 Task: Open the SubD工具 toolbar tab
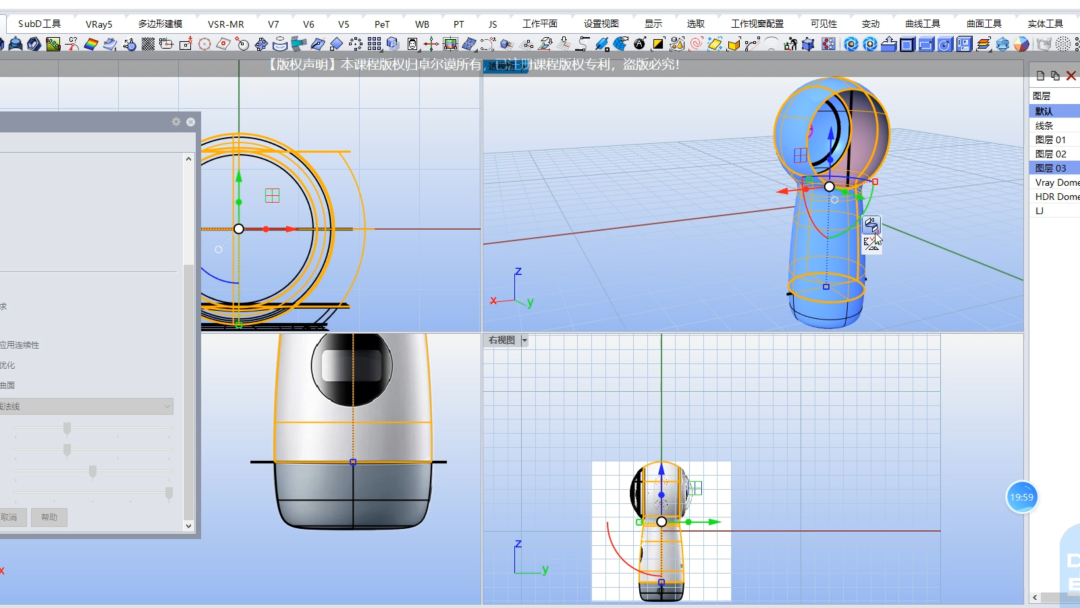pos(39,23)
